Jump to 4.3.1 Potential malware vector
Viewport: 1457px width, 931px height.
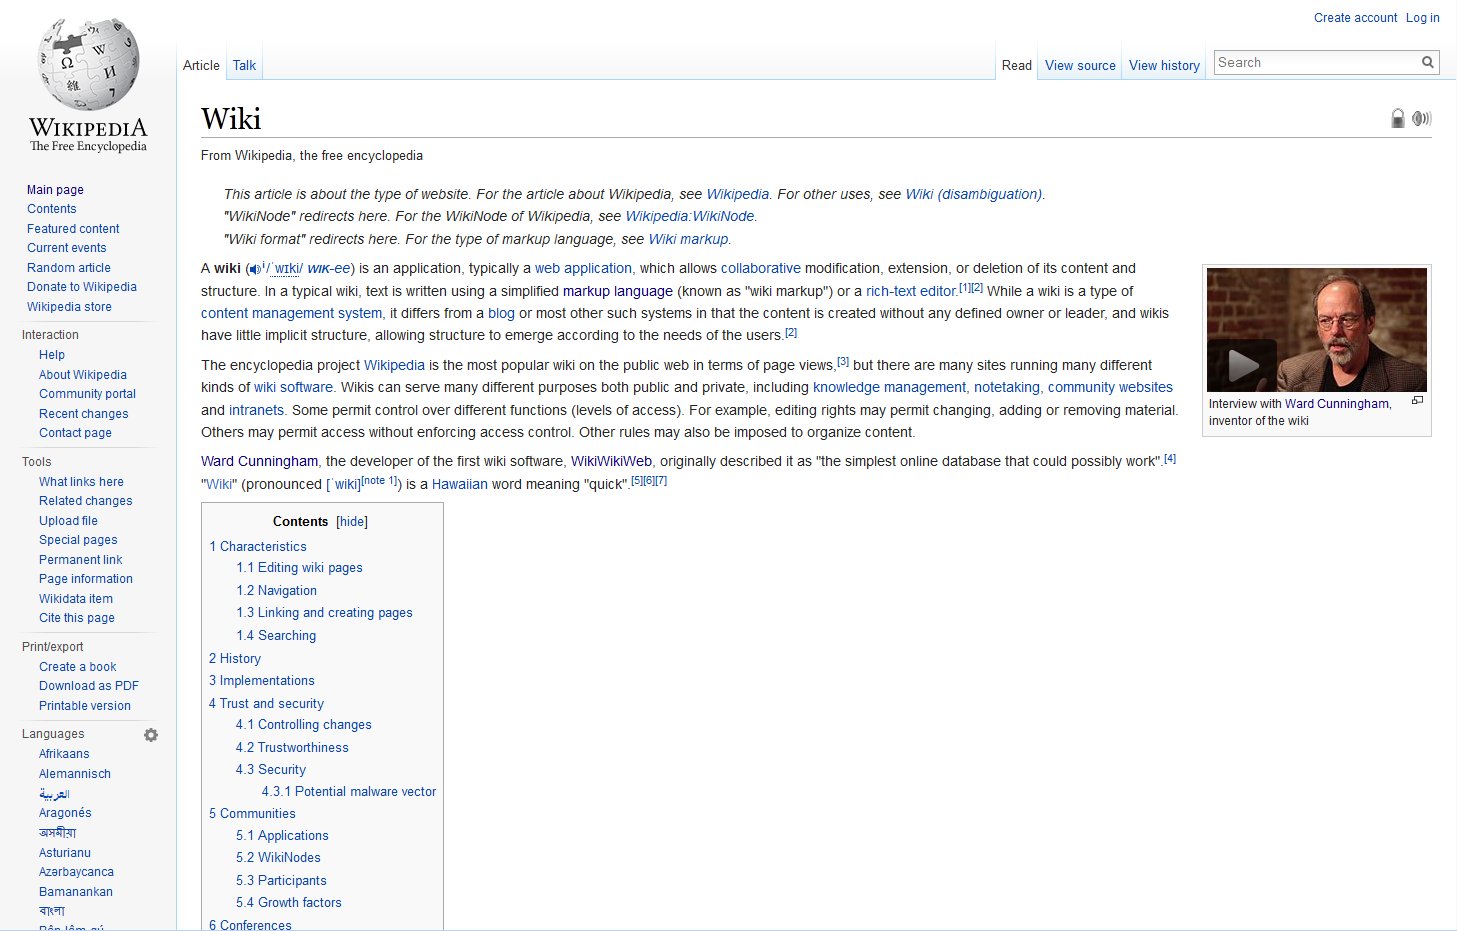349,792
